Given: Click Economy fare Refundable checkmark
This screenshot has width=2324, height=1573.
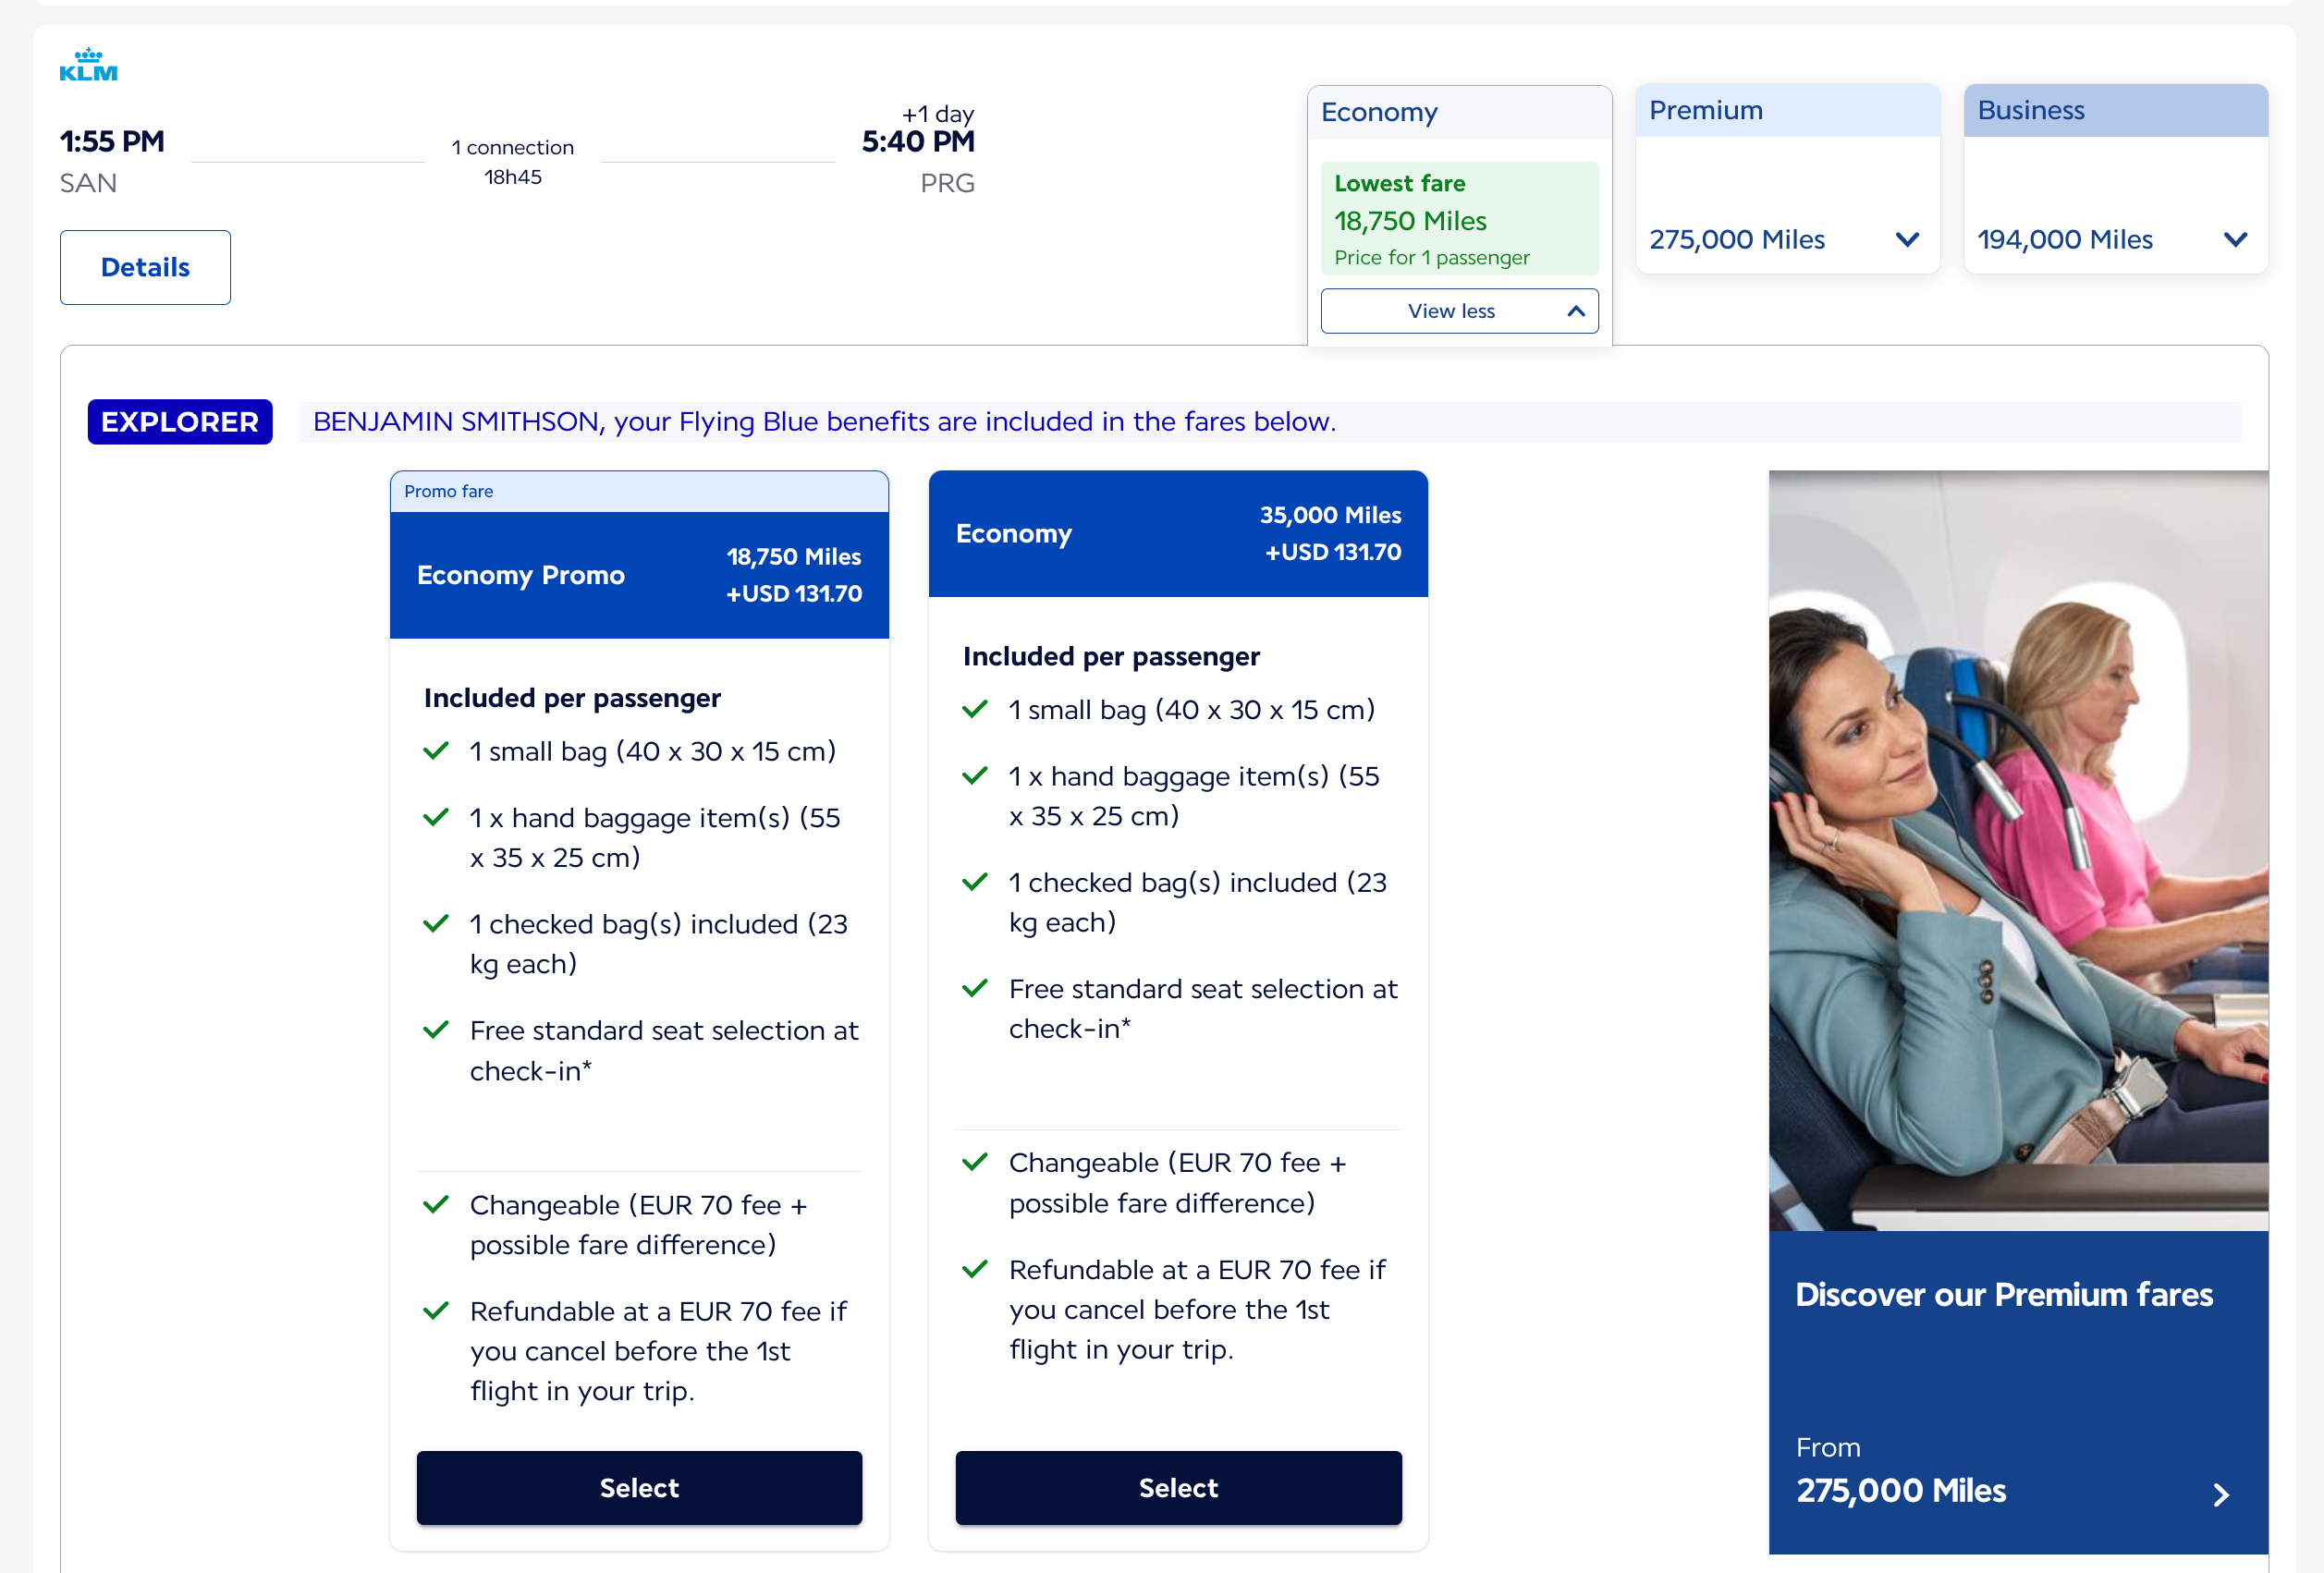Looking at the screenshot, I should [x=975, y=1270].
